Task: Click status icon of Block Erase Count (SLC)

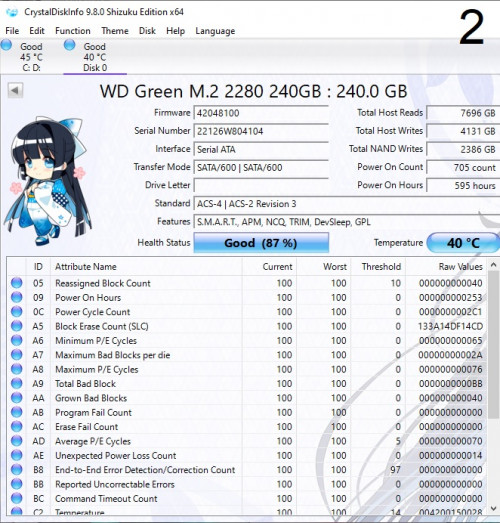Action: point(16,326)
